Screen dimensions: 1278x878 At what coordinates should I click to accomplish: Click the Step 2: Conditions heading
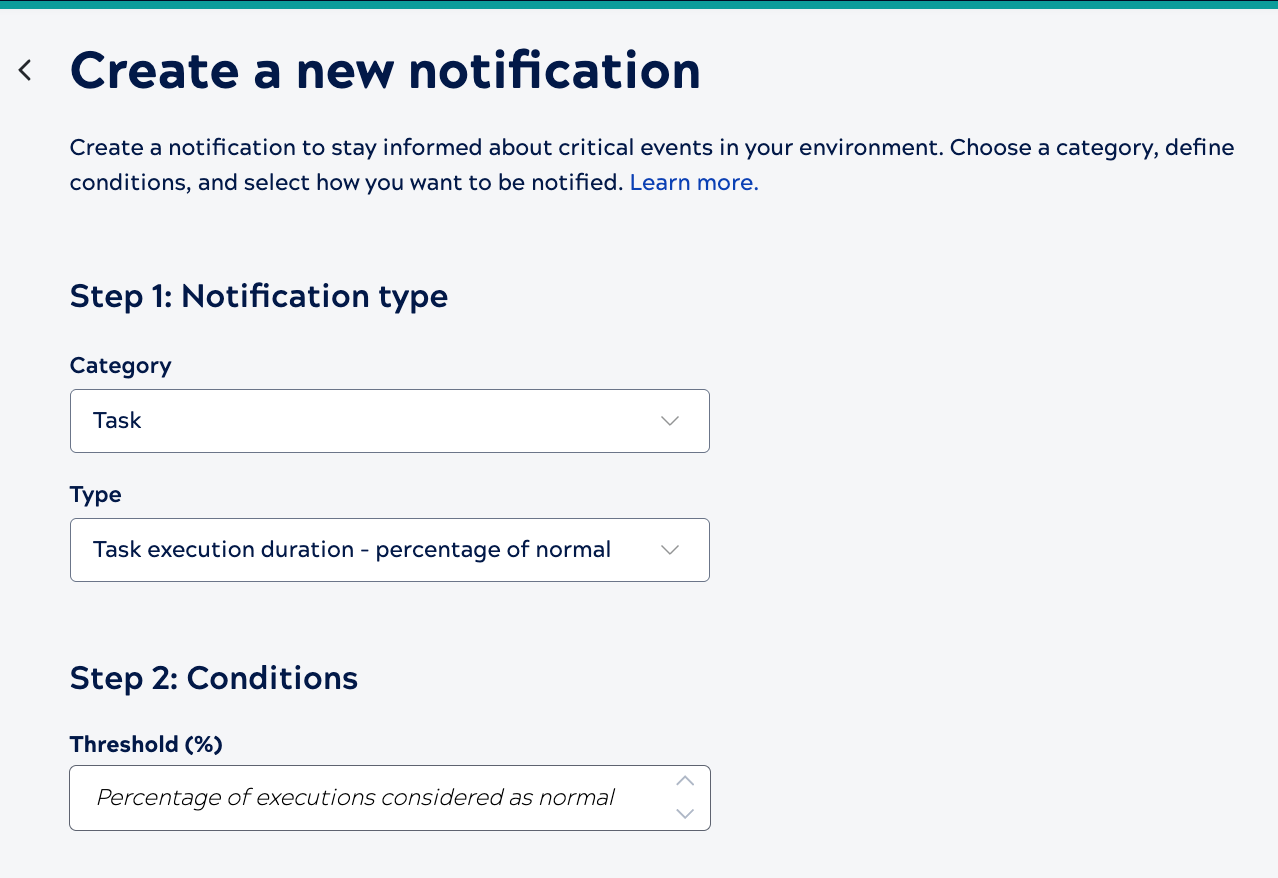(213, 678)
